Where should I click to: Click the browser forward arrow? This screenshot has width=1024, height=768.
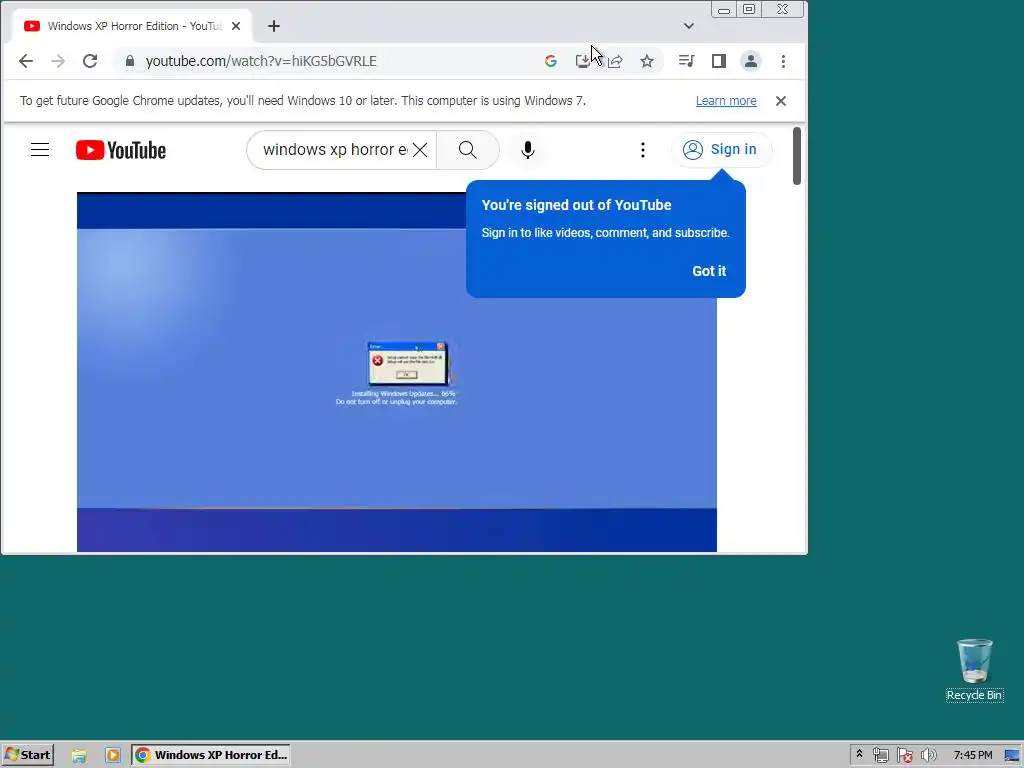pos(58,61)
